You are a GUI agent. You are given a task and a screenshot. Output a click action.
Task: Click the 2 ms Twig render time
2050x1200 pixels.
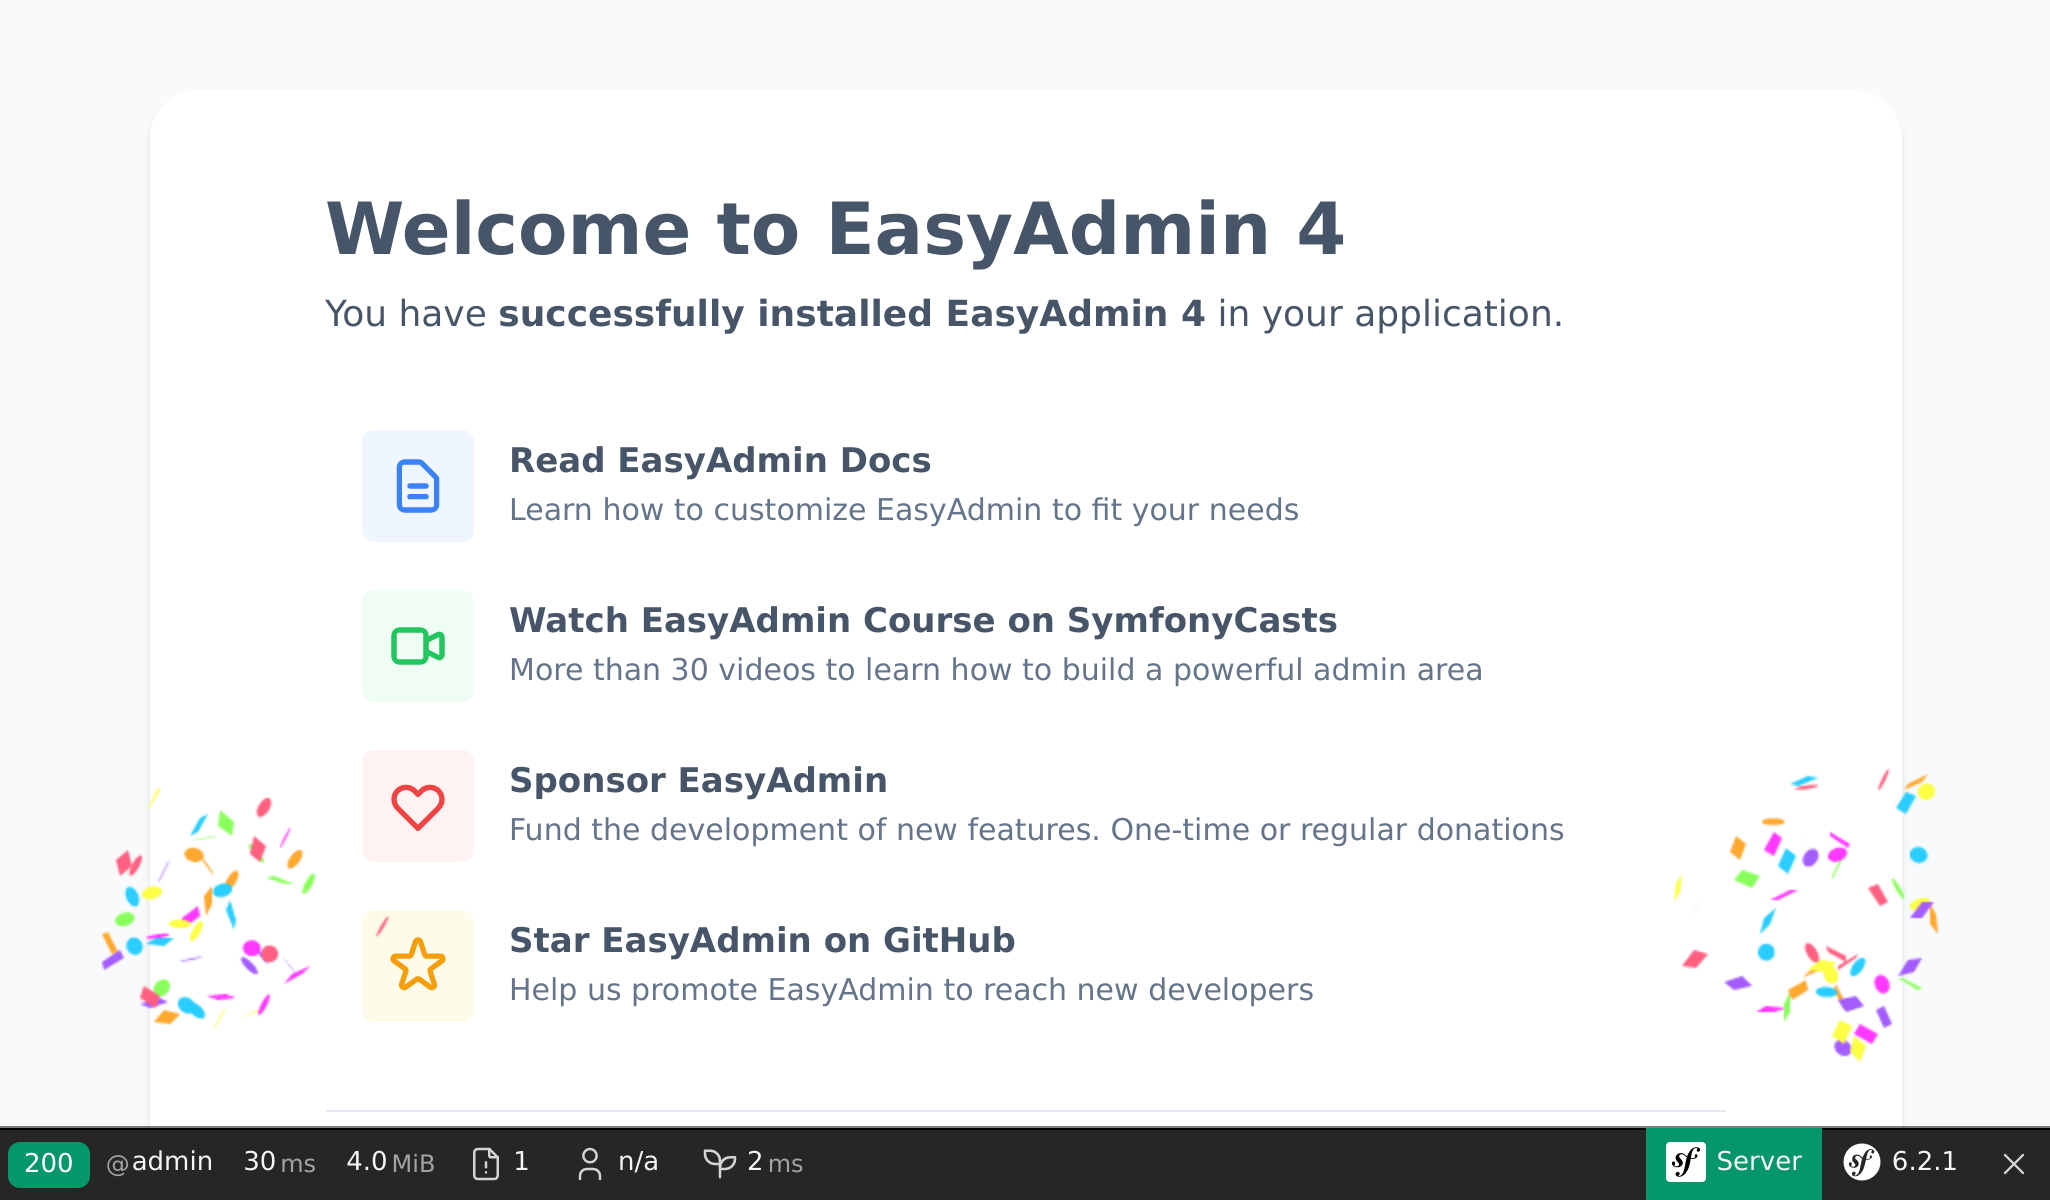pyautogui.click(x=775, y=1162)
